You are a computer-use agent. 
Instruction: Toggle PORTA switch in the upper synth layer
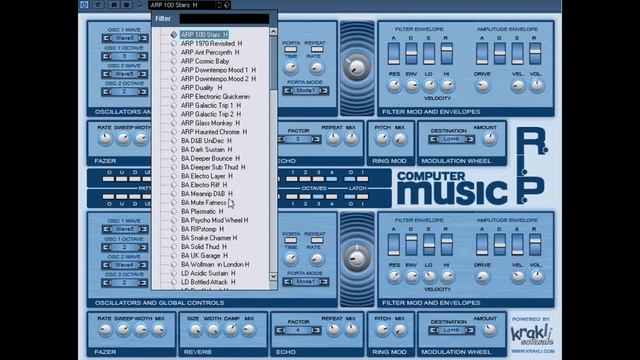pos(291,49)
